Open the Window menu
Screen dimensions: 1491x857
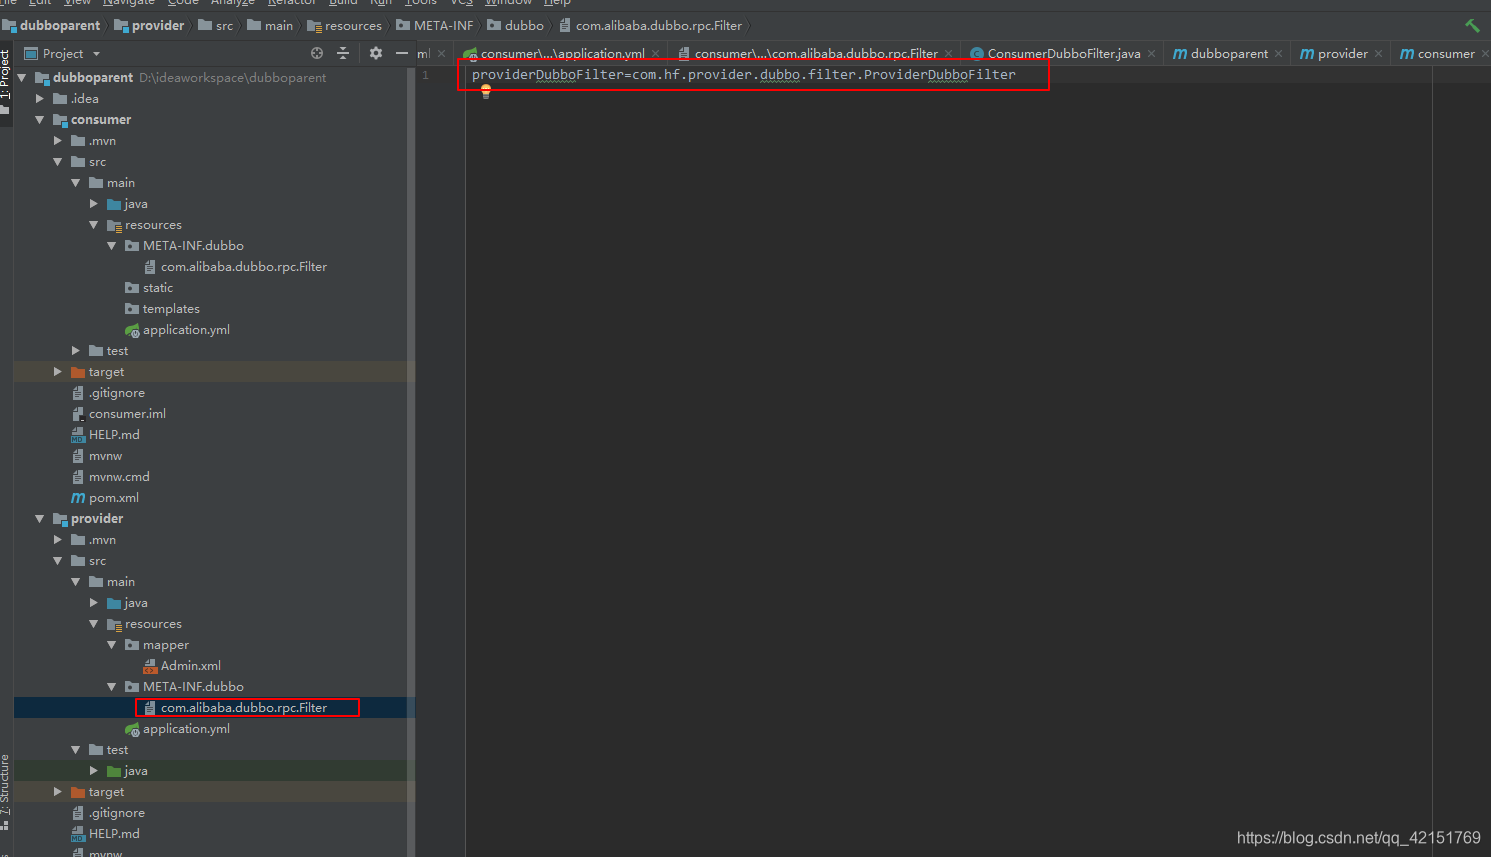[508, 3]
